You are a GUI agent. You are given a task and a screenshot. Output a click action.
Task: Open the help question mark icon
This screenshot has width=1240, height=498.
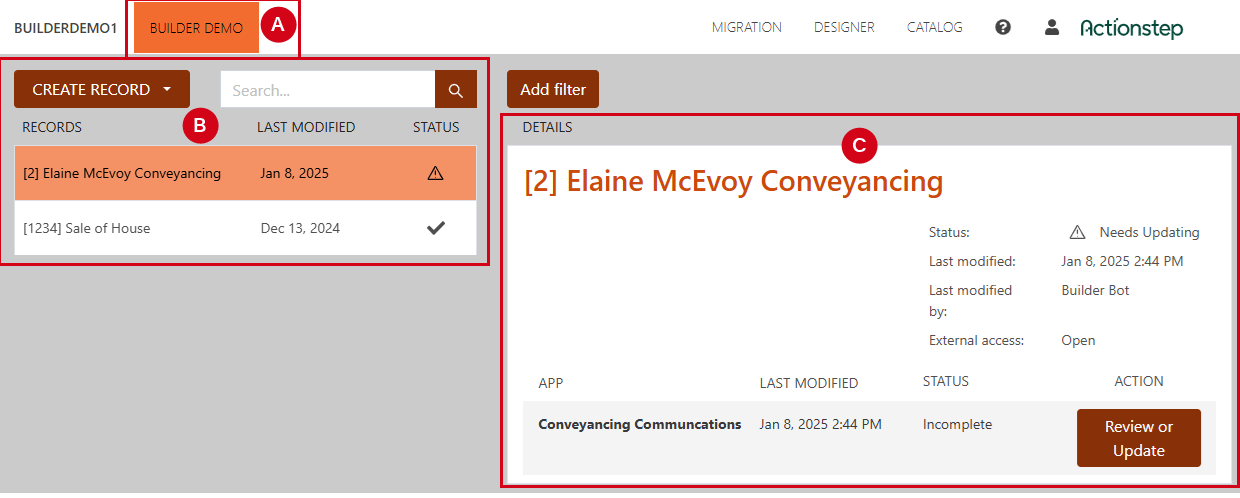pyautogui.click(x=1003, y=28)
